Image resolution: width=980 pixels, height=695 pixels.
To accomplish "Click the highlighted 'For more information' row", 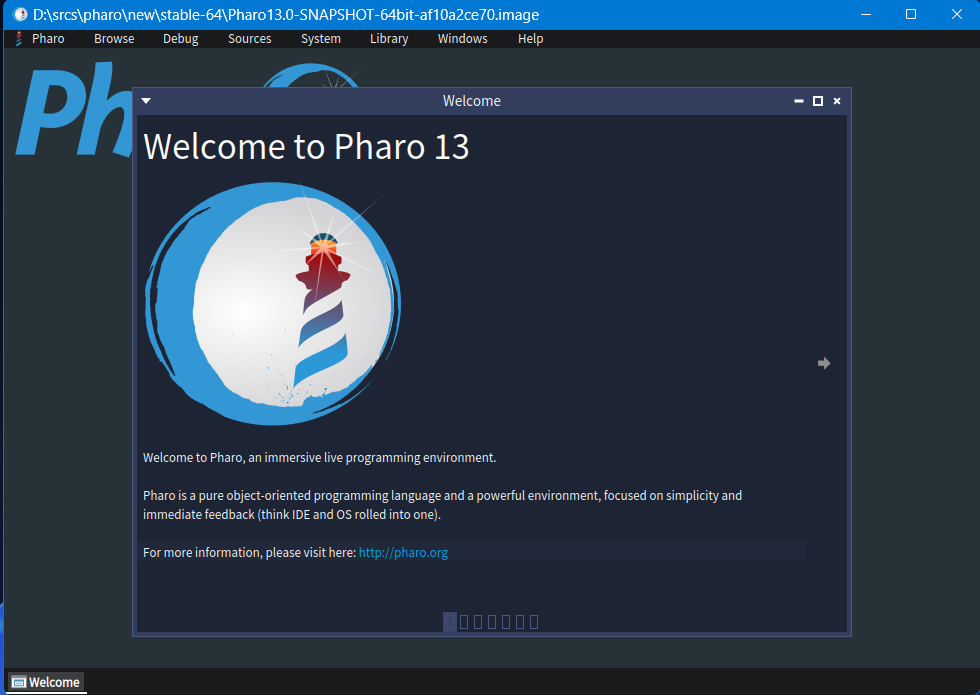I will coord(470,551).
